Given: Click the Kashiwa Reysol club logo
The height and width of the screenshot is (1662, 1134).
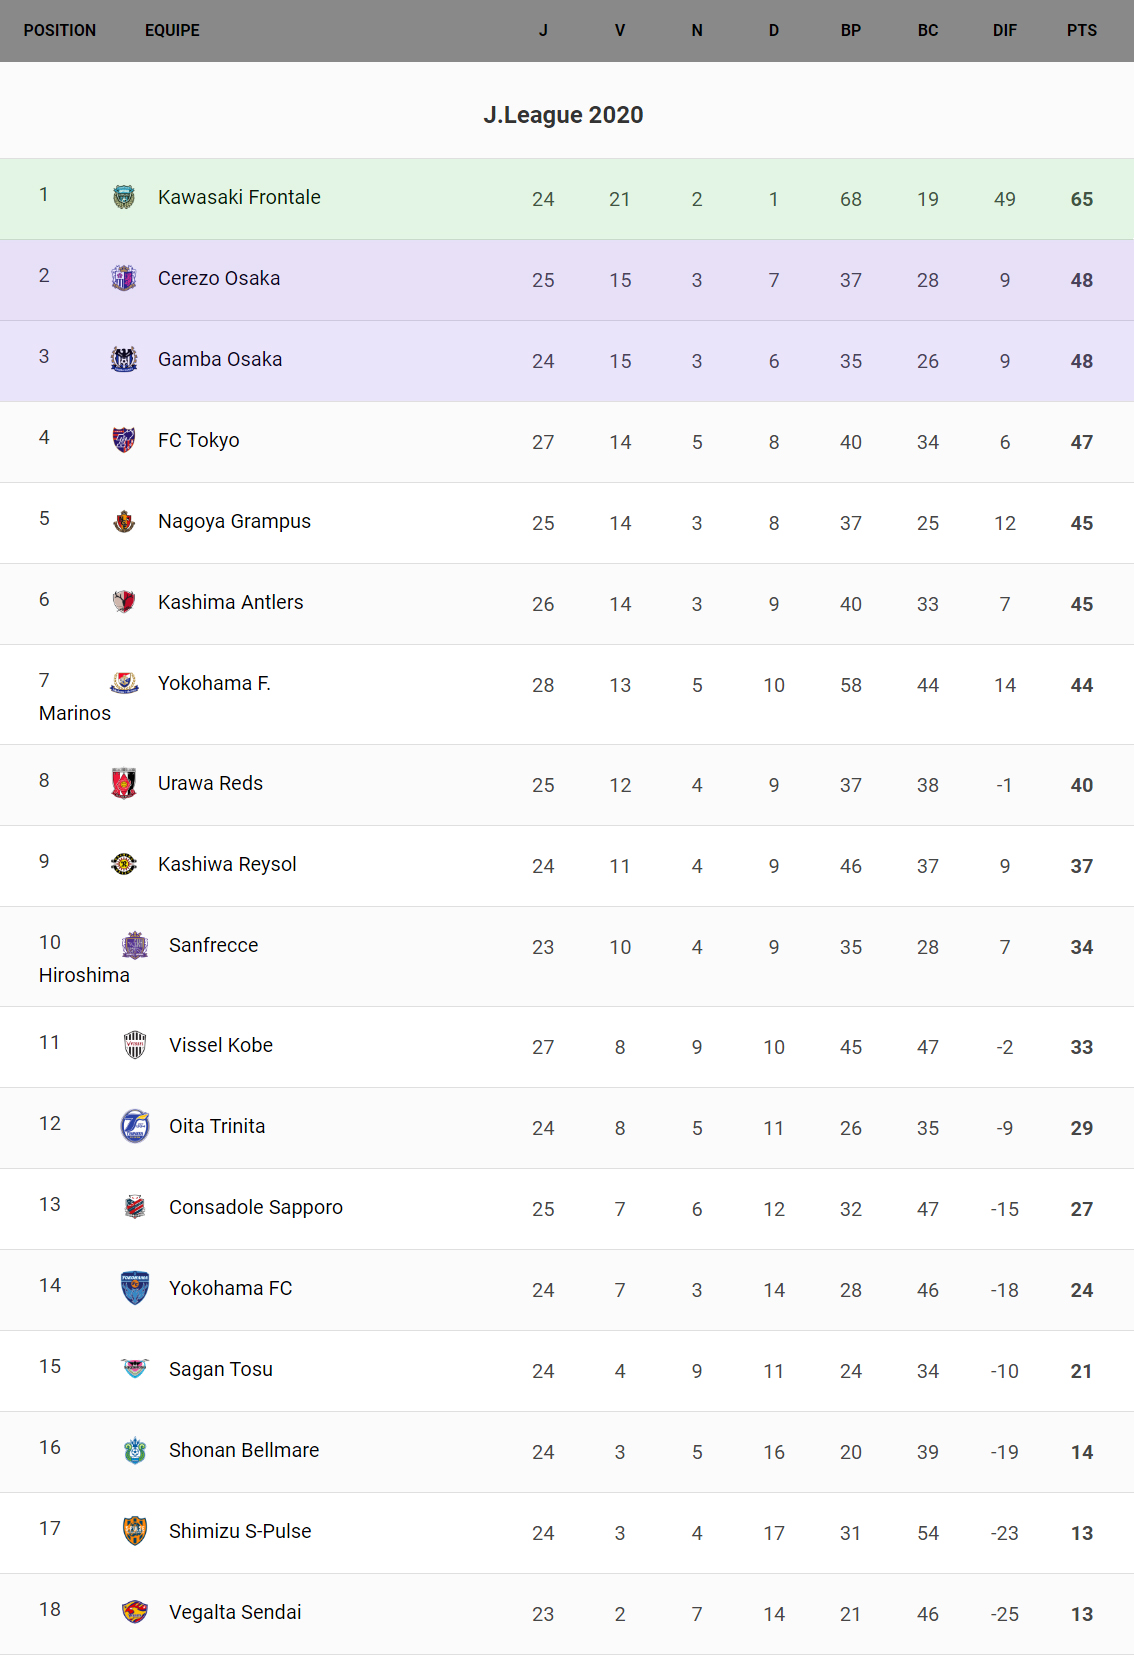Looking at the screenshot, I should (124, 864).
